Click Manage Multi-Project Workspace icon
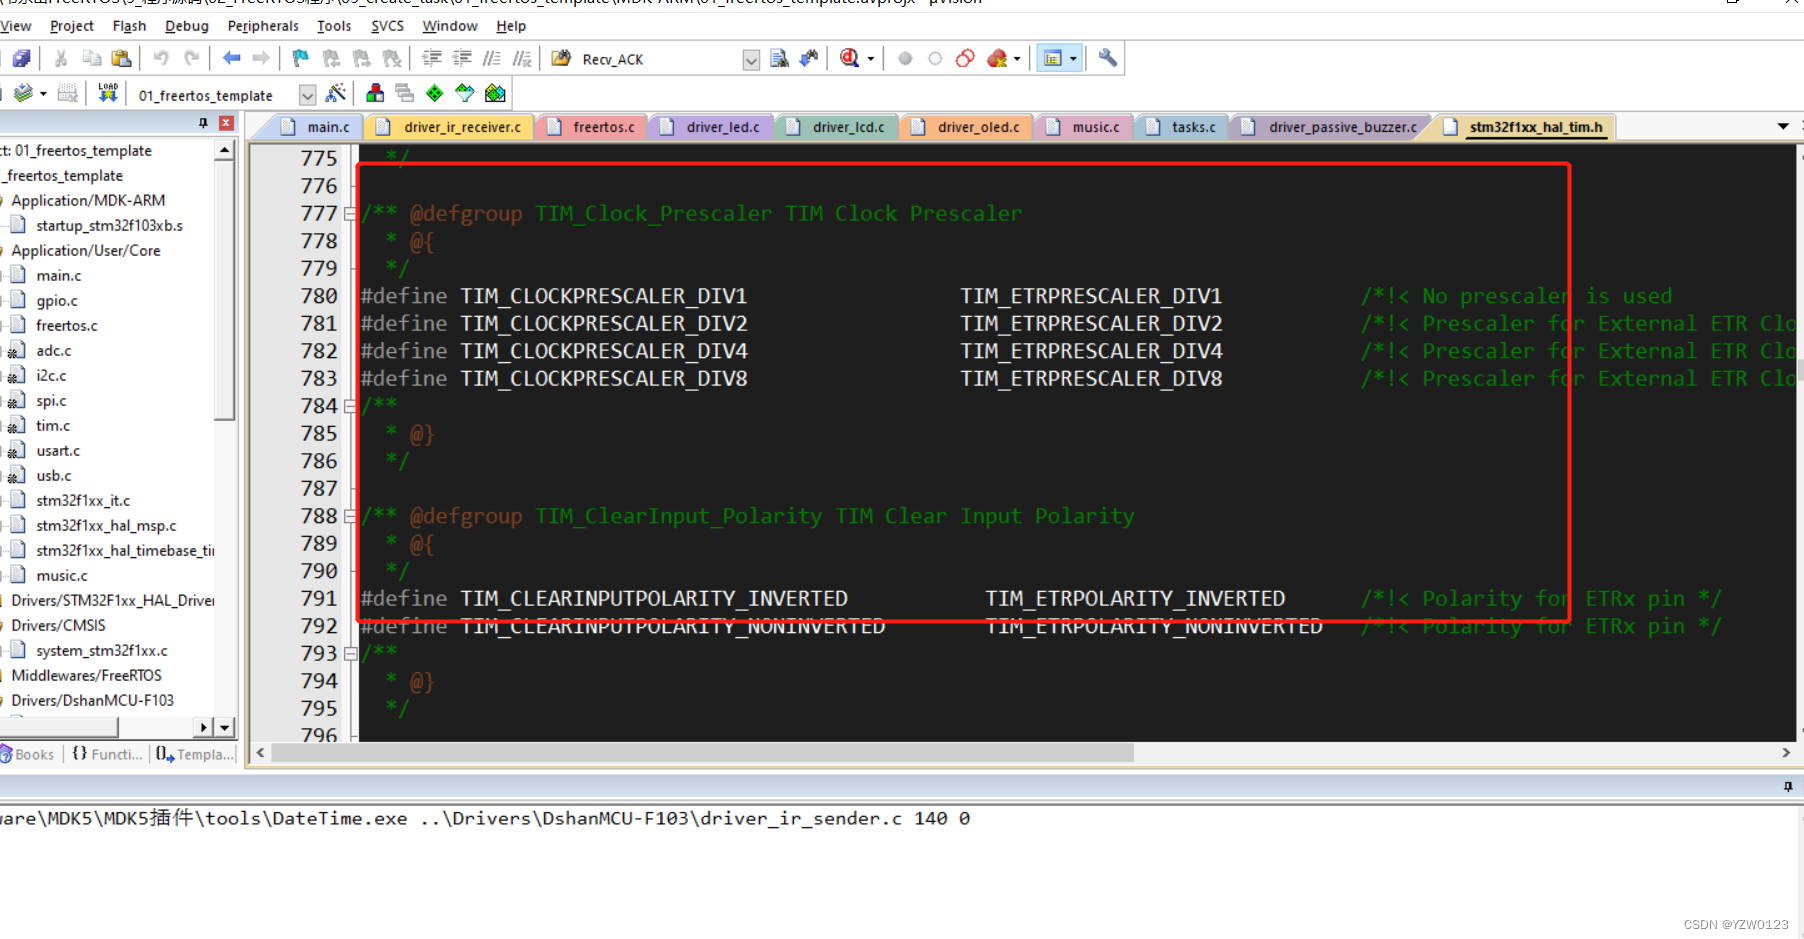This screenshot has width=1804, height=939. tap(405, 94)
